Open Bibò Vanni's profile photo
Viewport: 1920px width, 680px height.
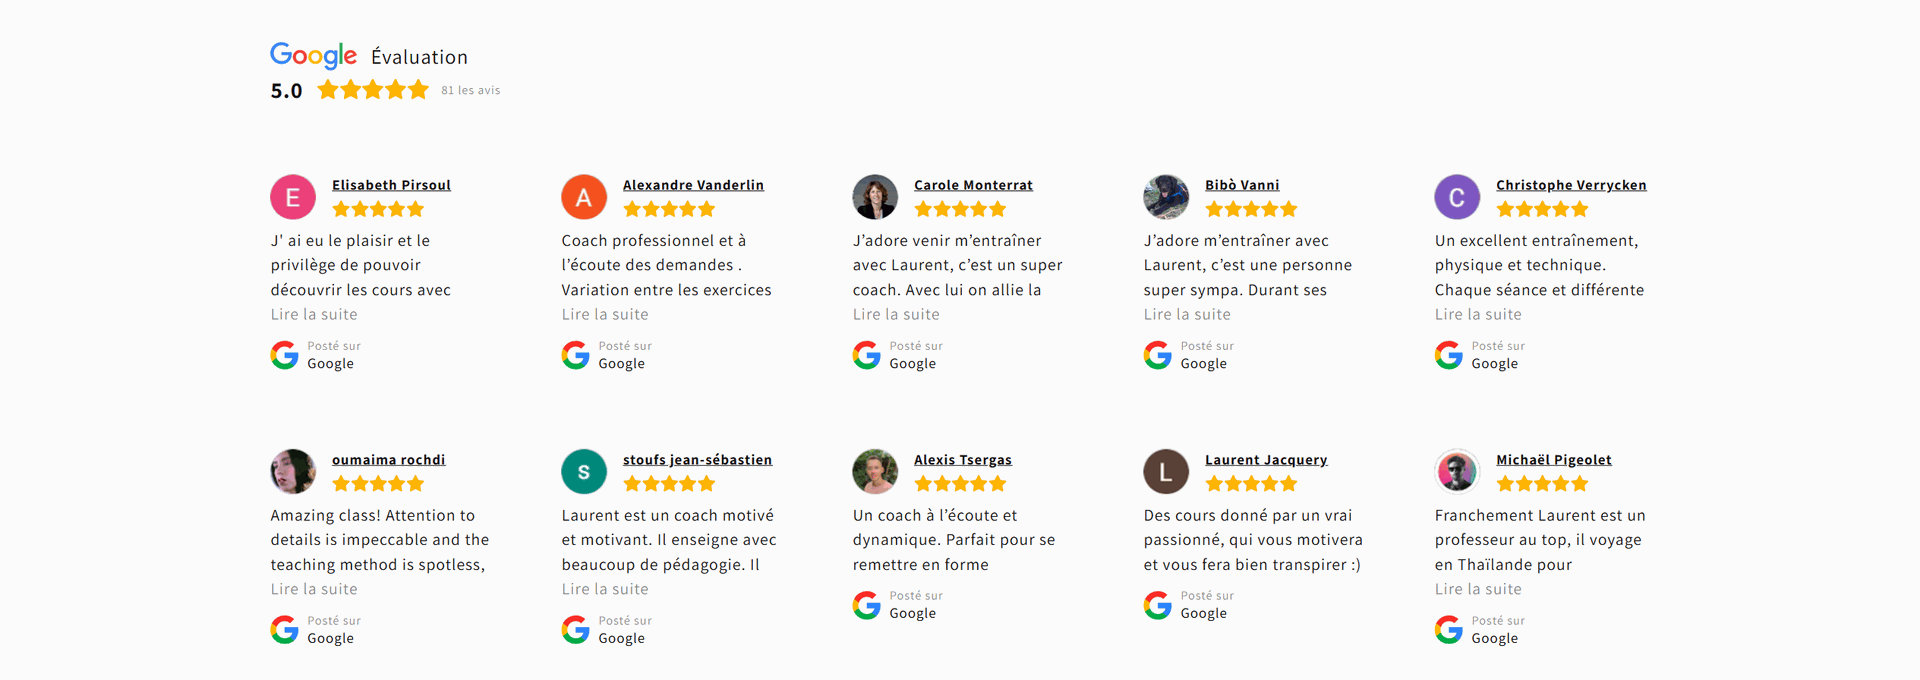(1166, 197)
